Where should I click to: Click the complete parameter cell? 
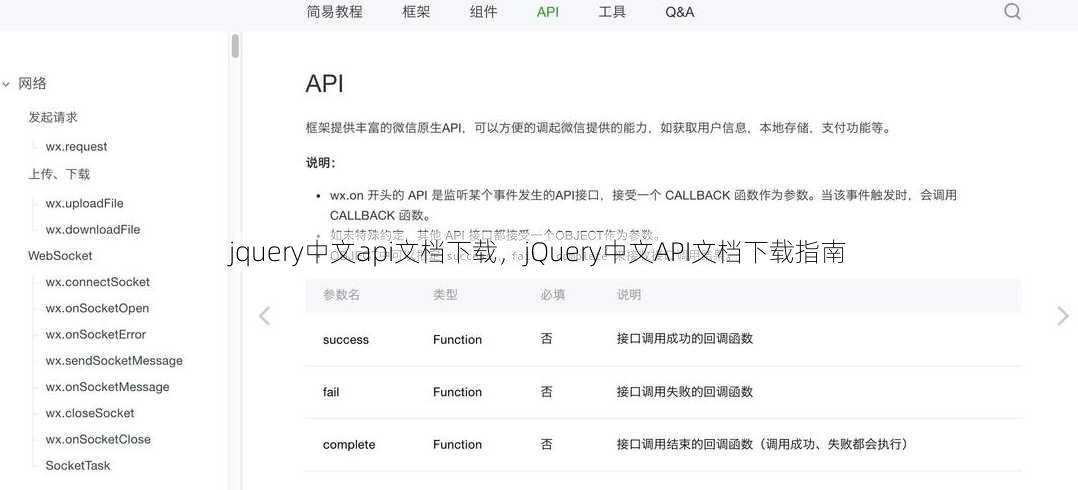[349, 445]
